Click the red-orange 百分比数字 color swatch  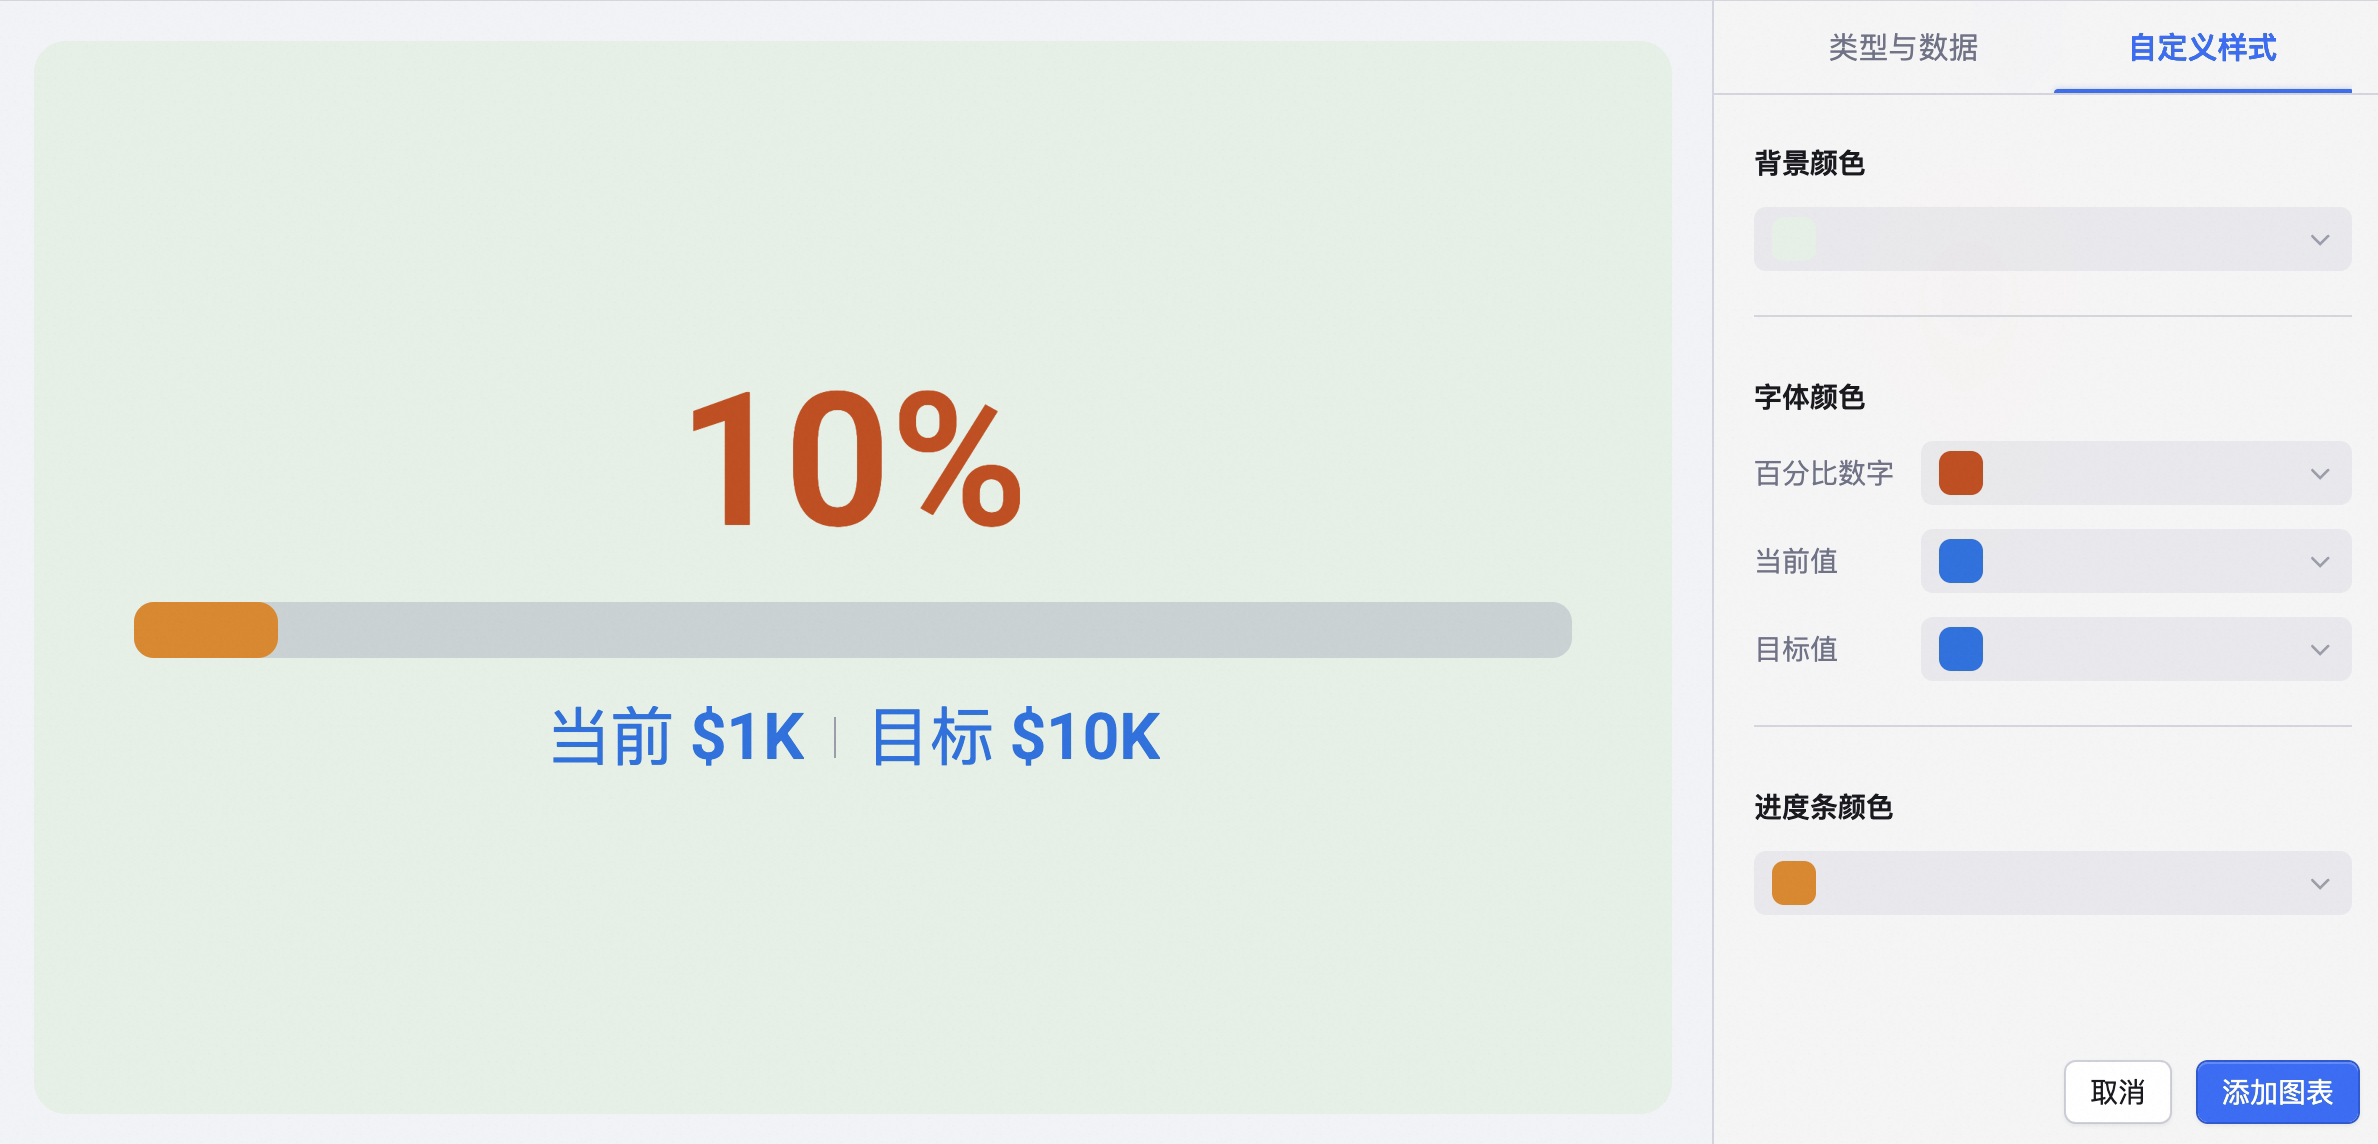coord(1961,473)
